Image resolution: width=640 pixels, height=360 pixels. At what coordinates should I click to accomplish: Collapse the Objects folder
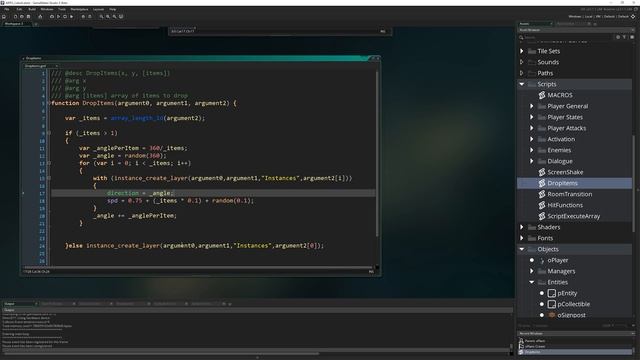[x=522, y=249]
